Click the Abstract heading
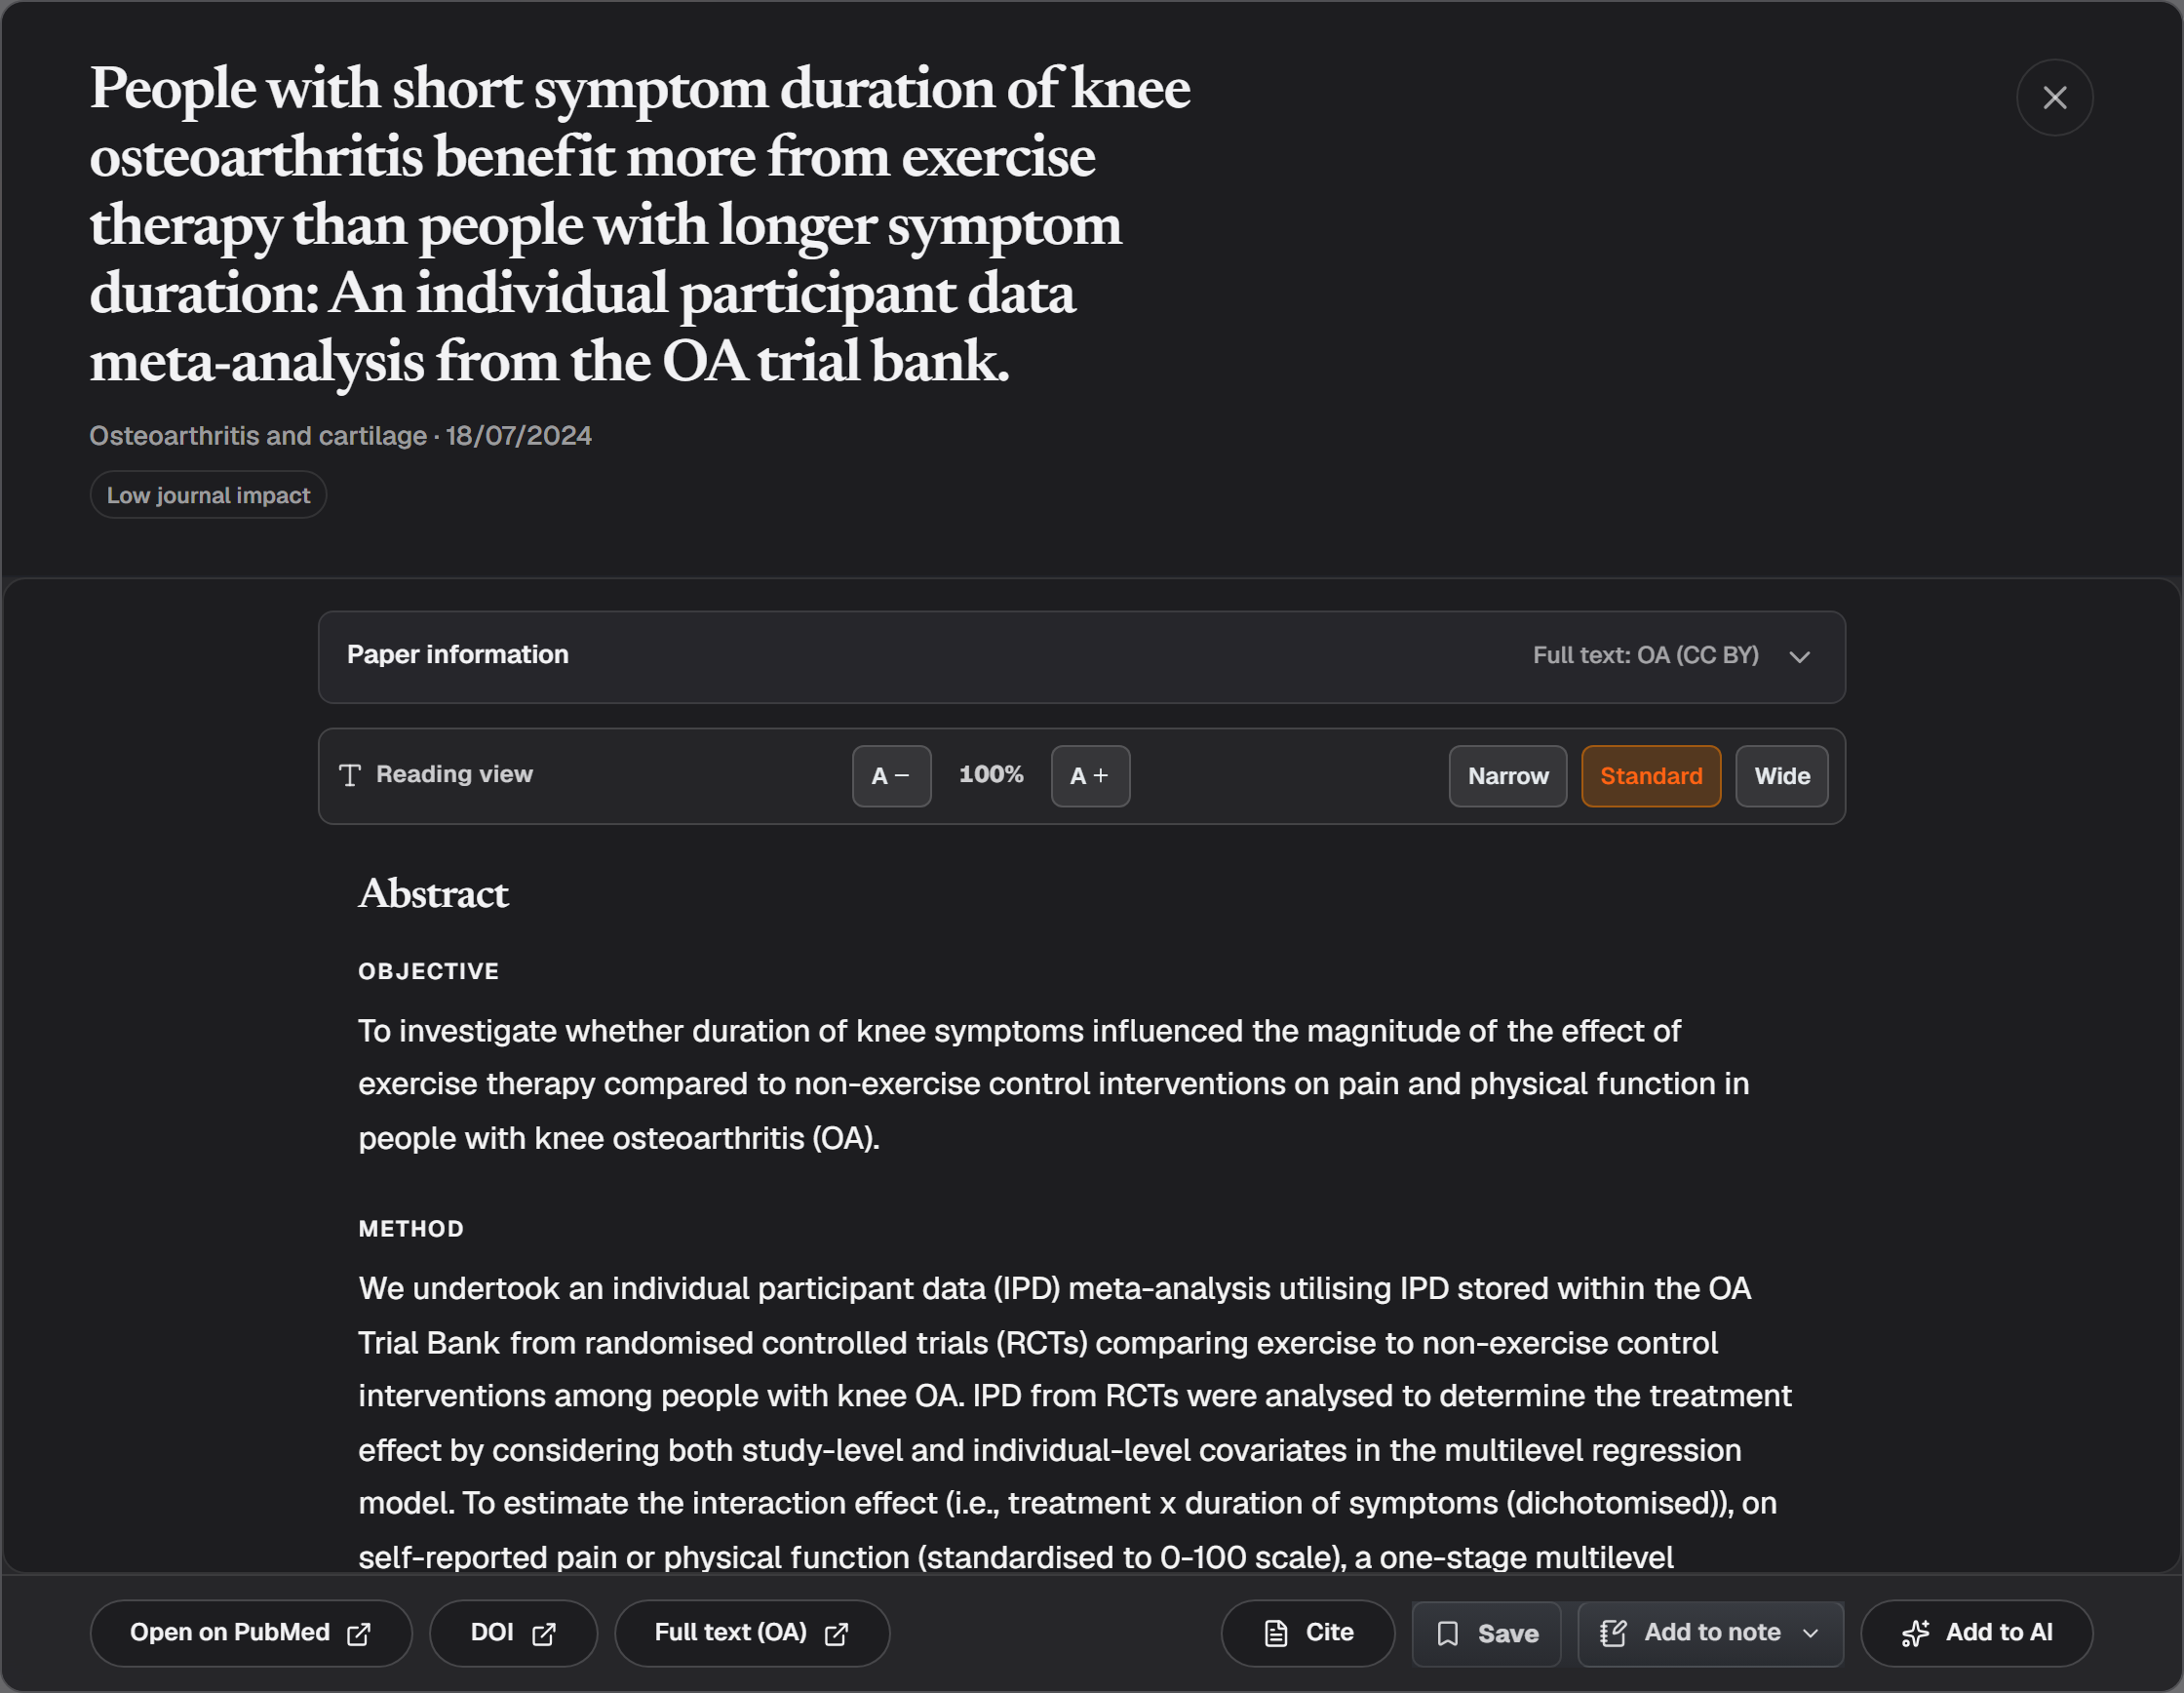Image resolution: width=2184 pixels, height=1693 pixels. pyautogui.click(x=433, y=893)
